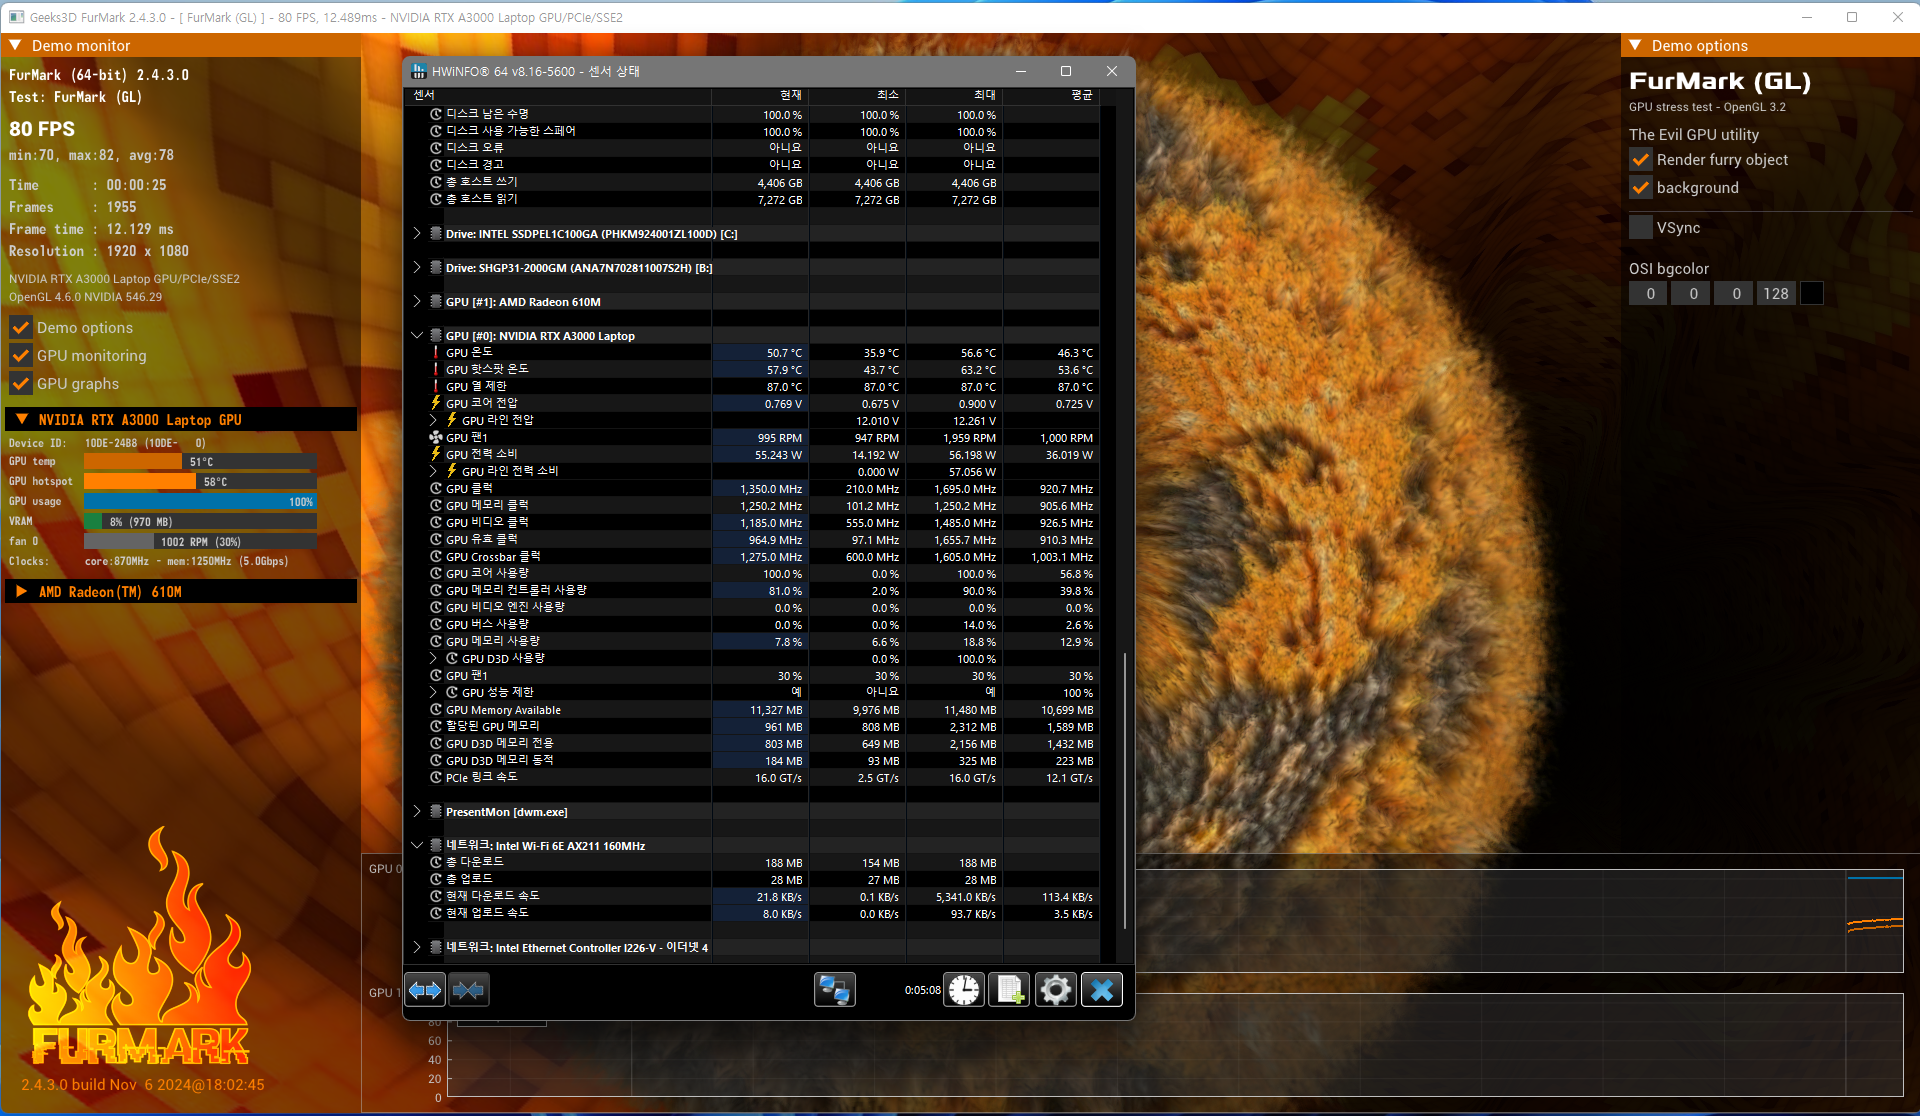
Task: Click the HWiNFO reset clock icon
Action: 964,990
